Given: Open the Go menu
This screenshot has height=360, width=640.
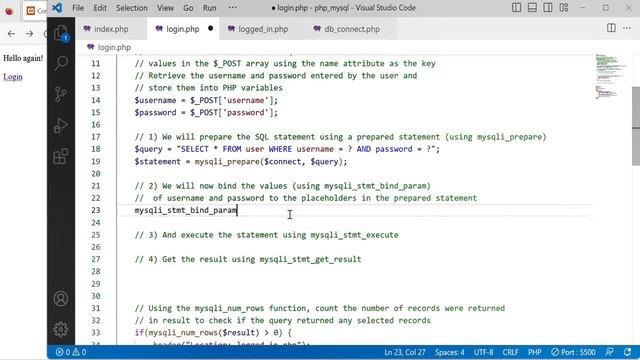Looking at the screenshot, I should (x=188, y=8).
